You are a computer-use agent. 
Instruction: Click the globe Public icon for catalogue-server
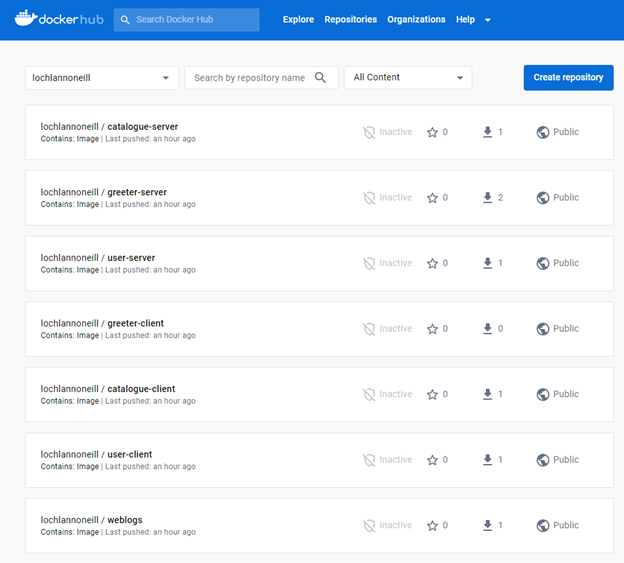tap(543, 132)
